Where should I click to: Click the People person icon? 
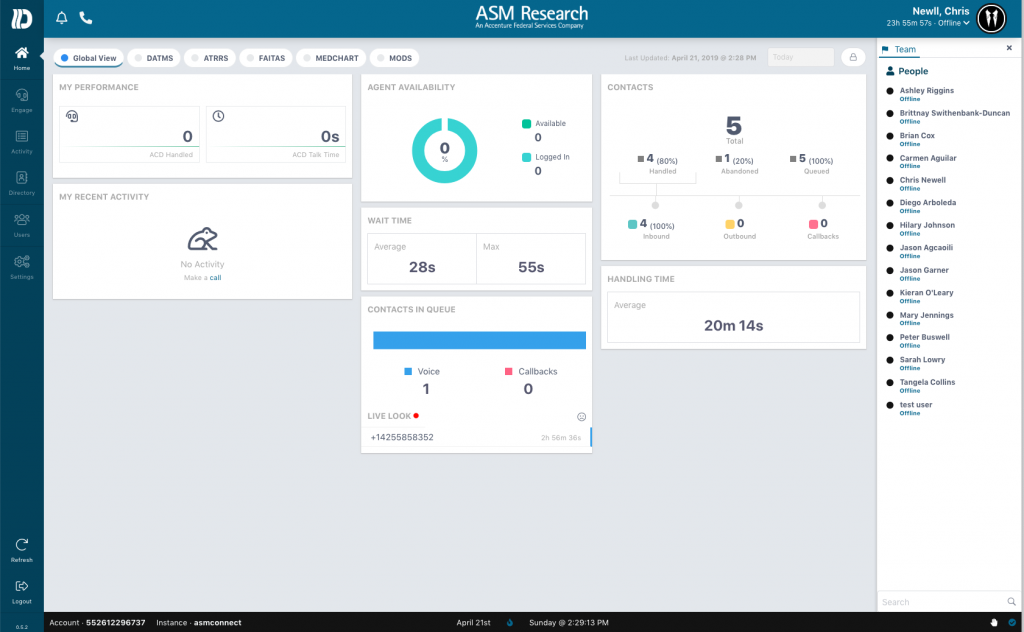[889, 71]
